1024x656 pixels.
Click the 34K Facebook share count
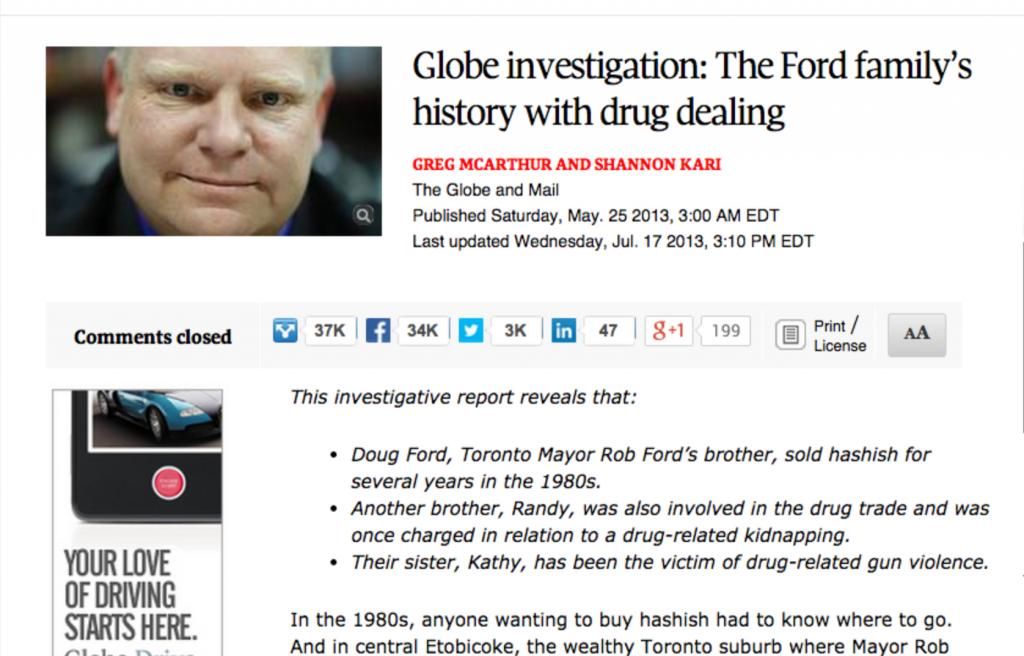pos(422,331)
